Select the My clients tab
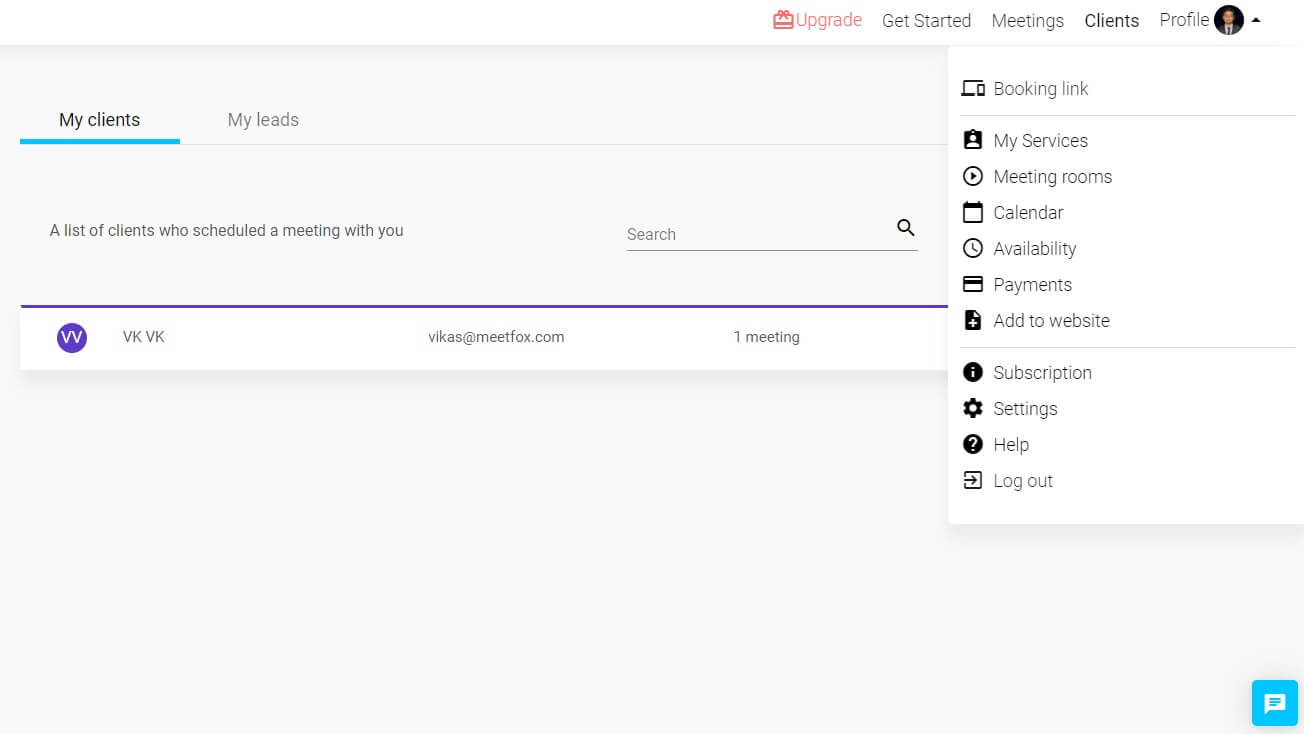 tap(100, 120)
